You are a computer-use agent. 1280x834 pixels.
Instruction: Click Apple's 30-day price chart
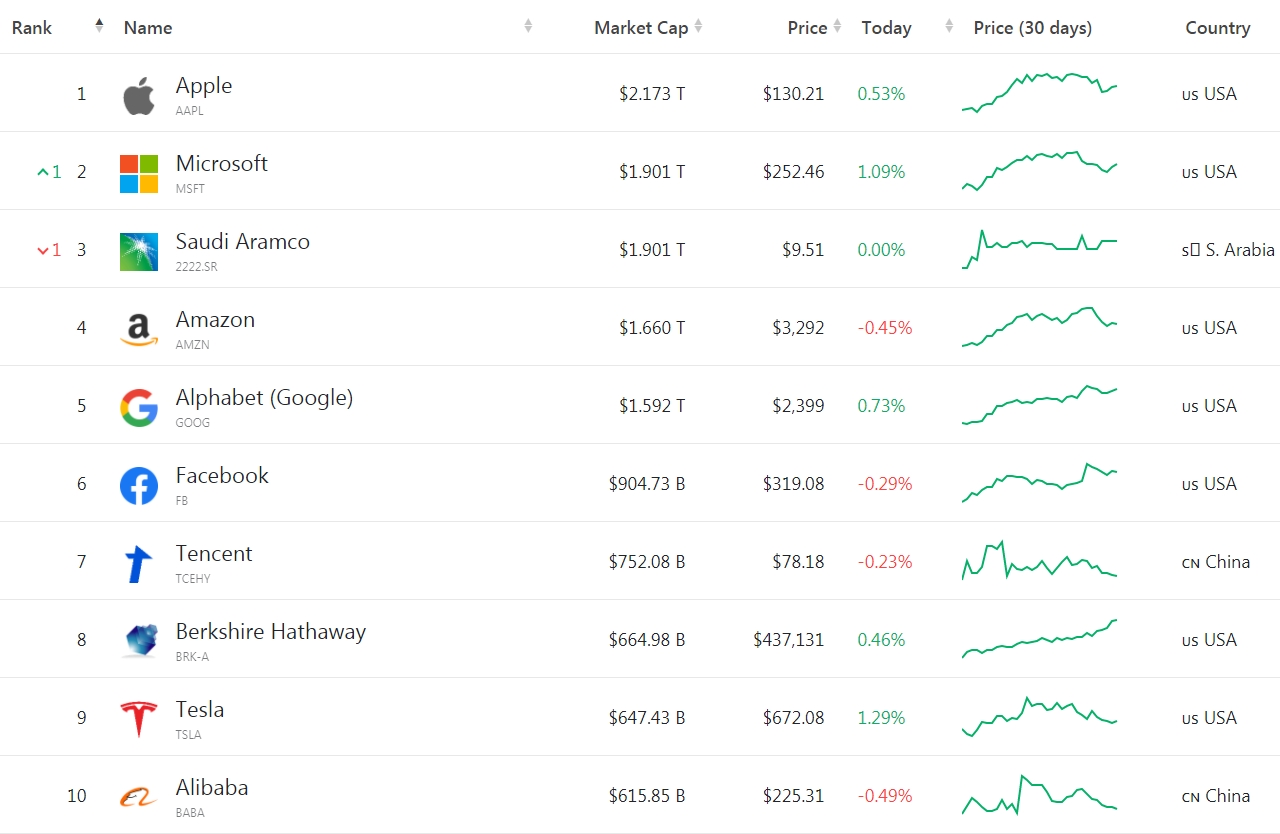[x=1039, y=92]
